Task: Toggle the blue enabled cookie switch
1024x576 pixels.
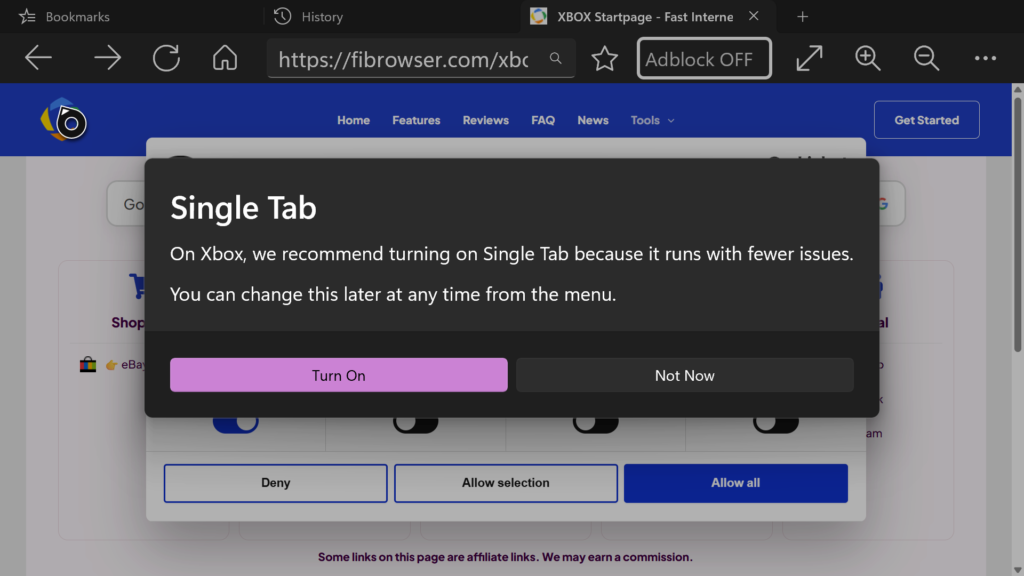Action: coord(236,424)
